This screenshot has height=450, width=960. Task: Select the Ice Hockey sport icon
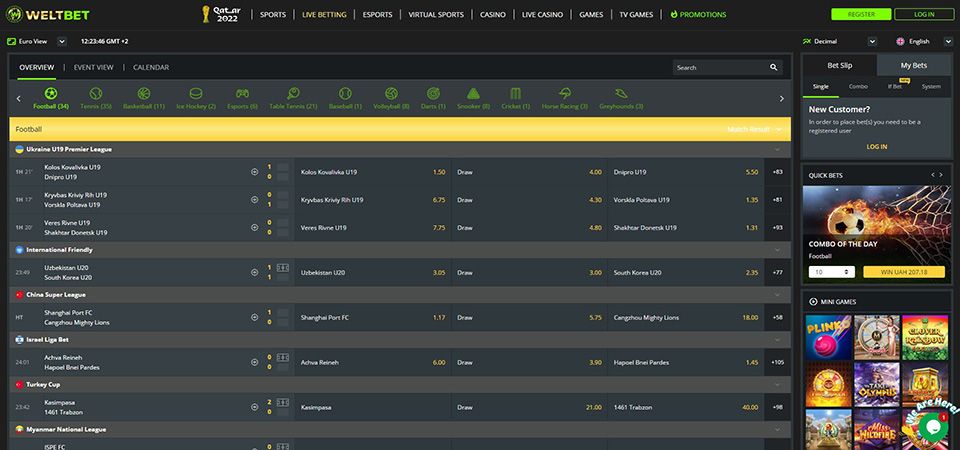coord(196,94)
